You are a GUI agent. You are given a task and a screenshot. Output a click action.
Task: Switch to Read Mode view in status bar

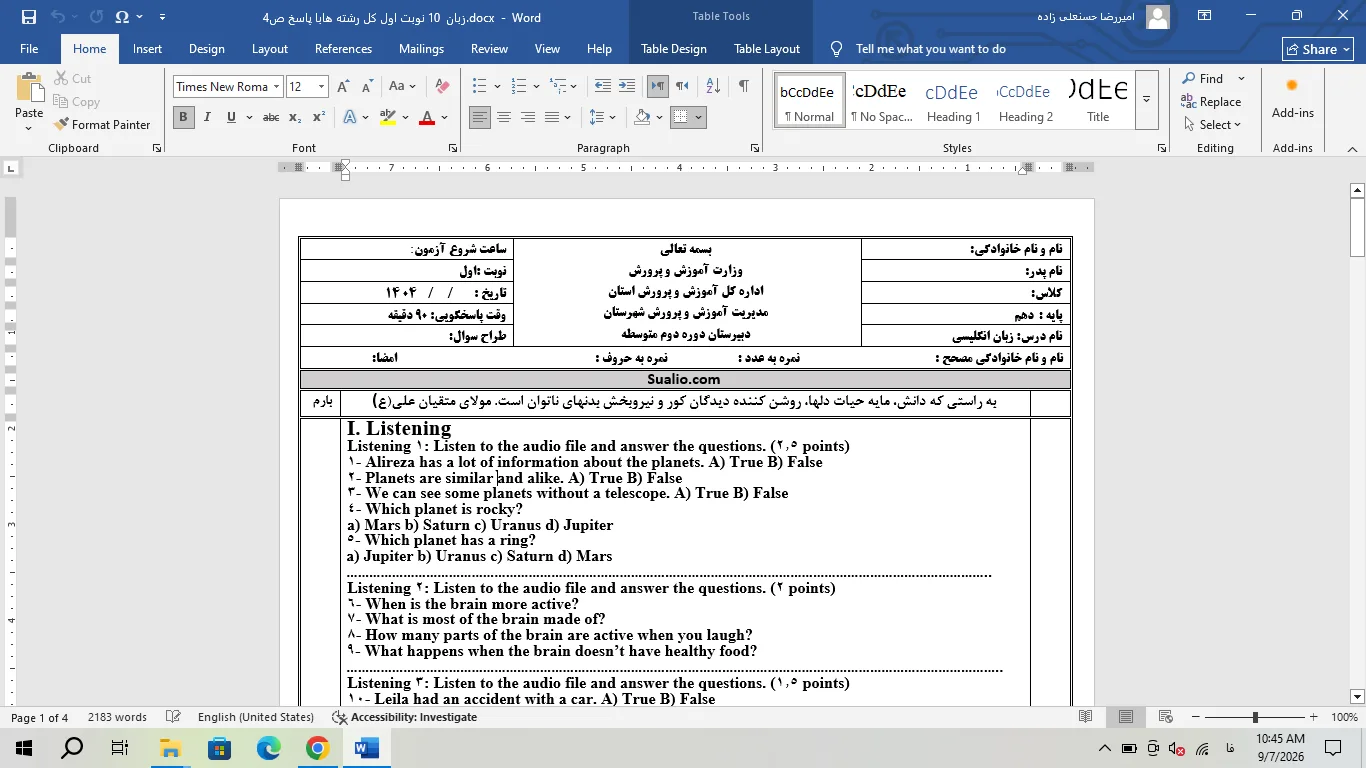pyautogui.click(x=1086, y=717)
